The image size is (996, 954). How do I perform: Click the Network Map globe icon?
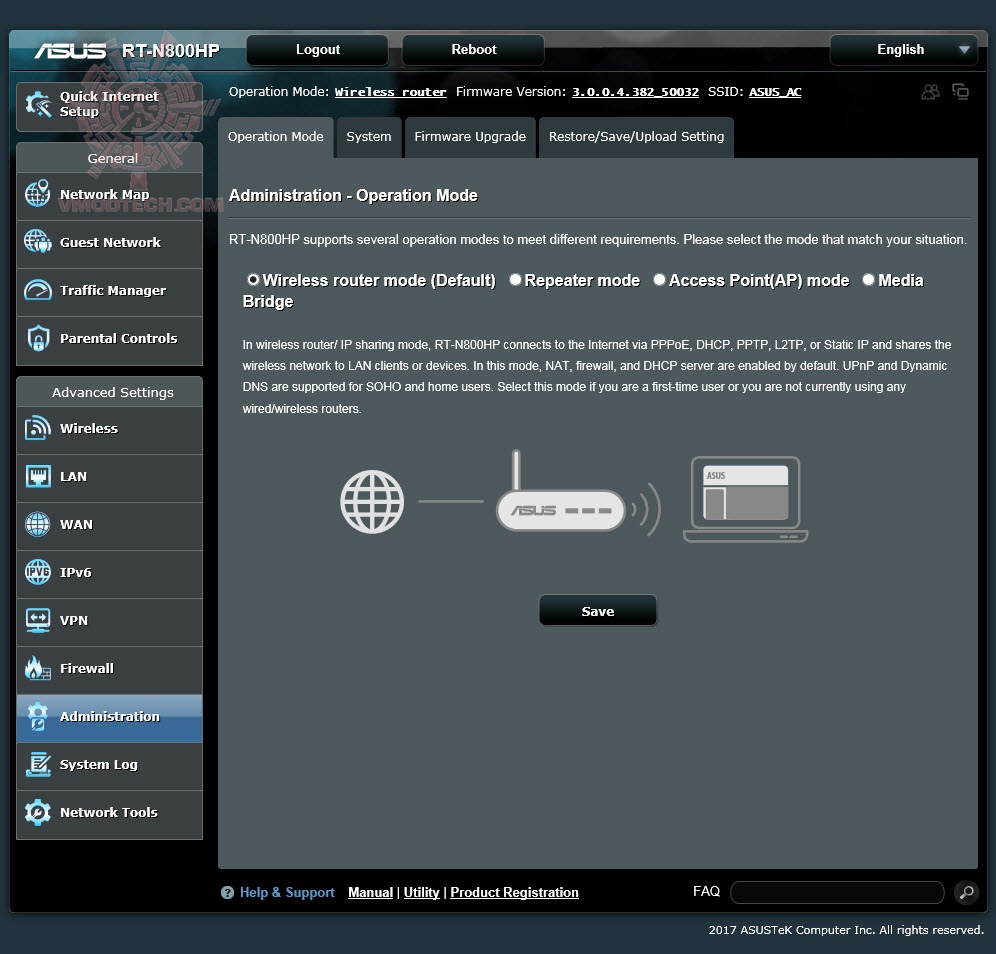37,194
